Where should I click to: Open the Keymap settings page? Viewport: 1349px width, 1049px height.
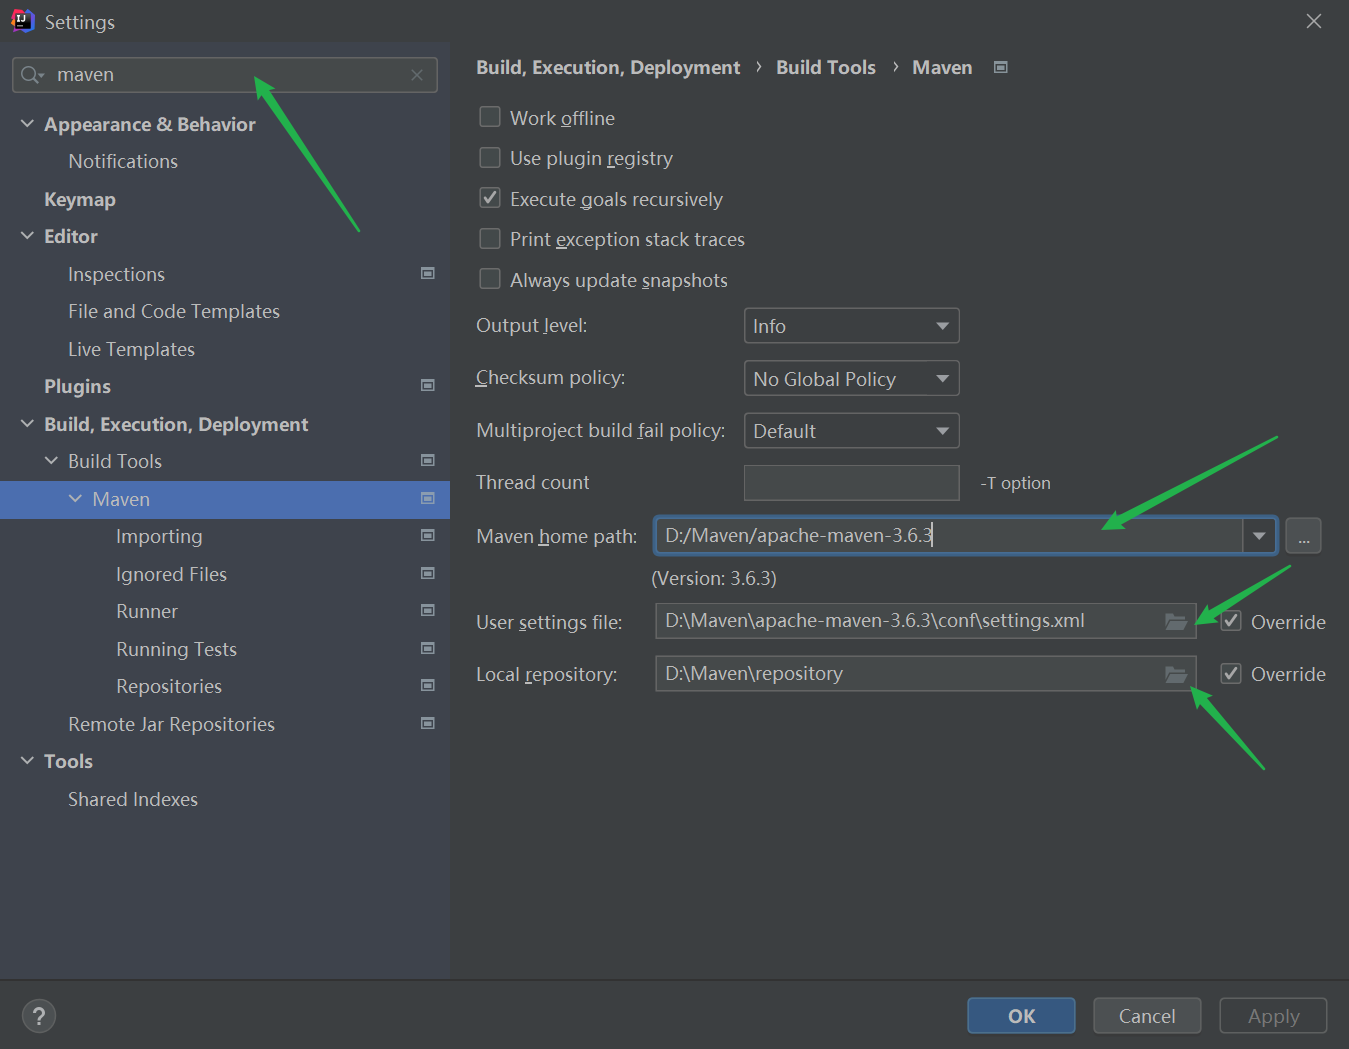(x=80, y=199)
